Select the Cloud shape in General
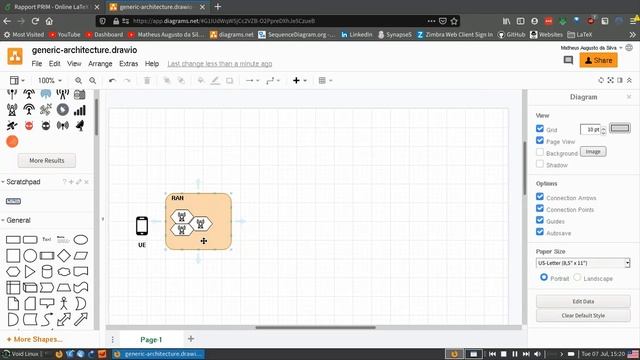This screenshot has width=640, height=360. pos(64,271)
